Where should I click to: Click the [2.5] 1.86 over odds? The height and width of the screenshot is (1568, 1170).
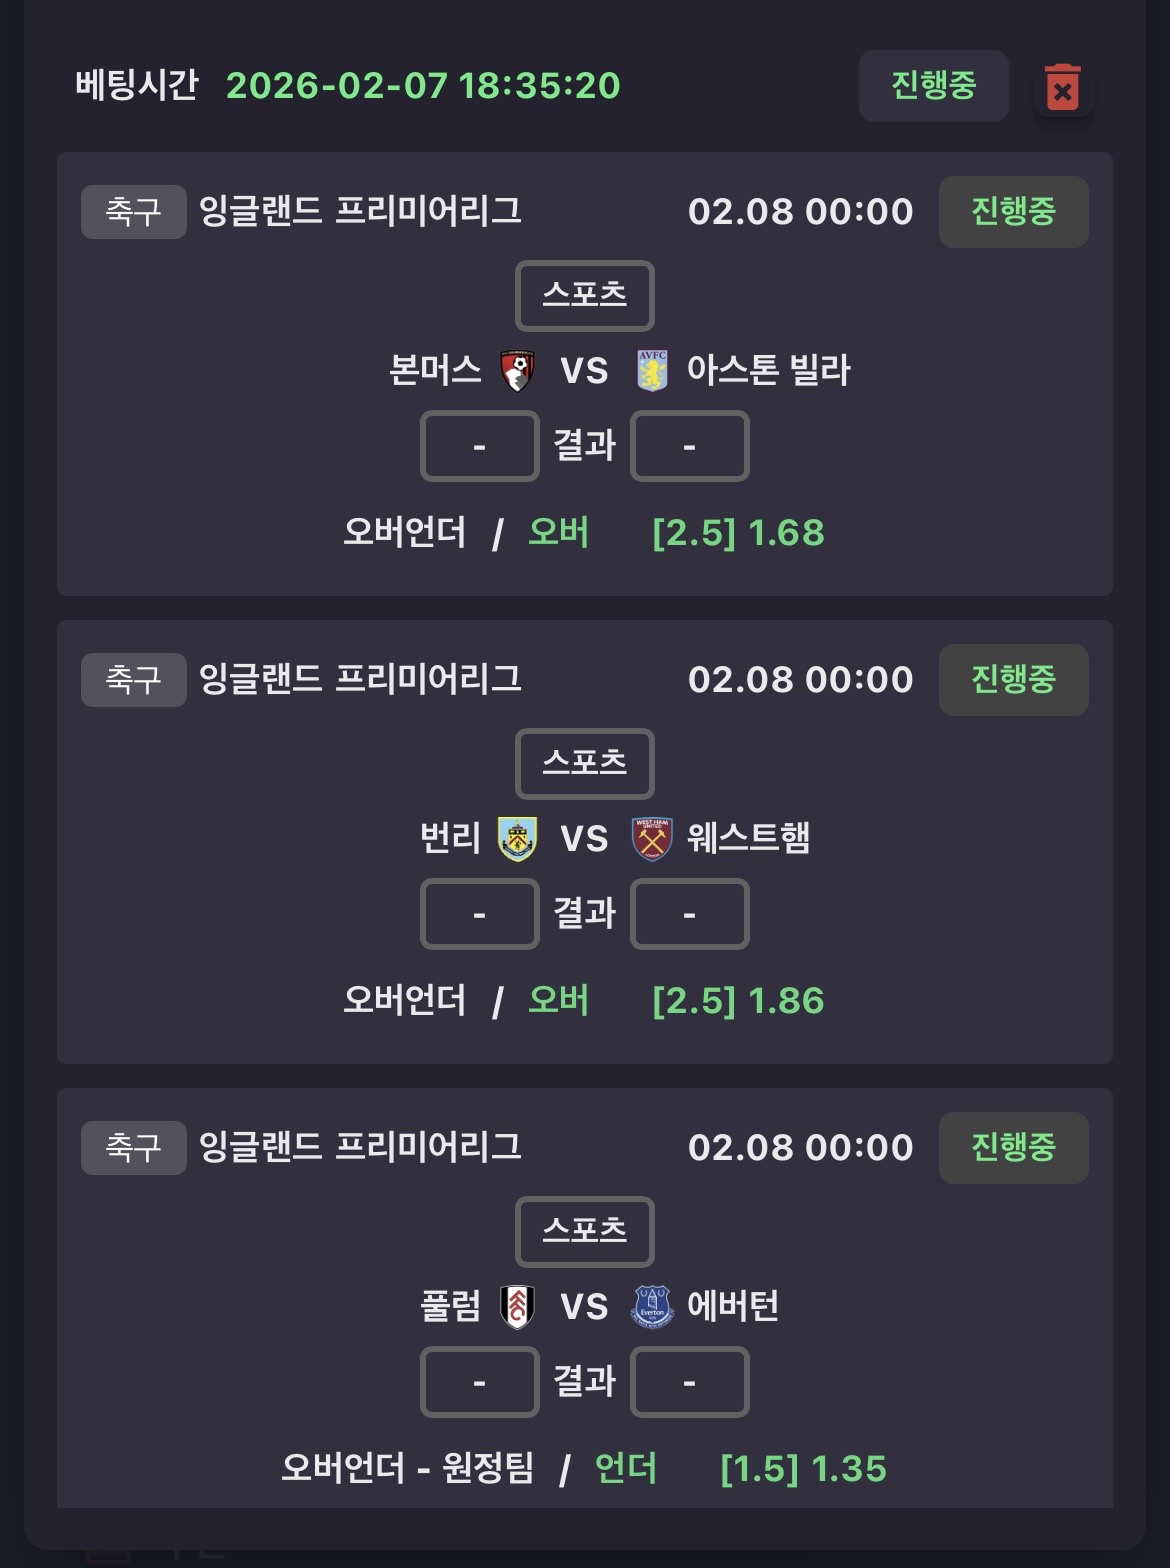(x=738, y=1001)
